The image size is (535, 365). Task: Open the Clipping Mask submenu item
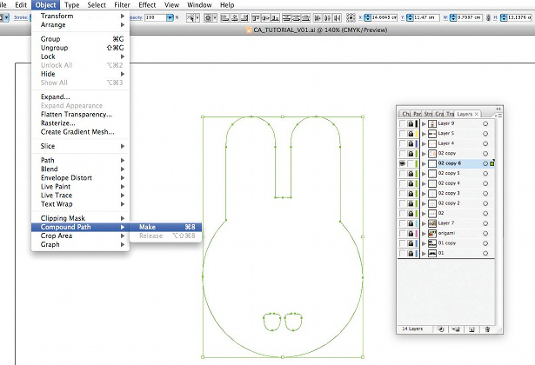pos(80,218)
